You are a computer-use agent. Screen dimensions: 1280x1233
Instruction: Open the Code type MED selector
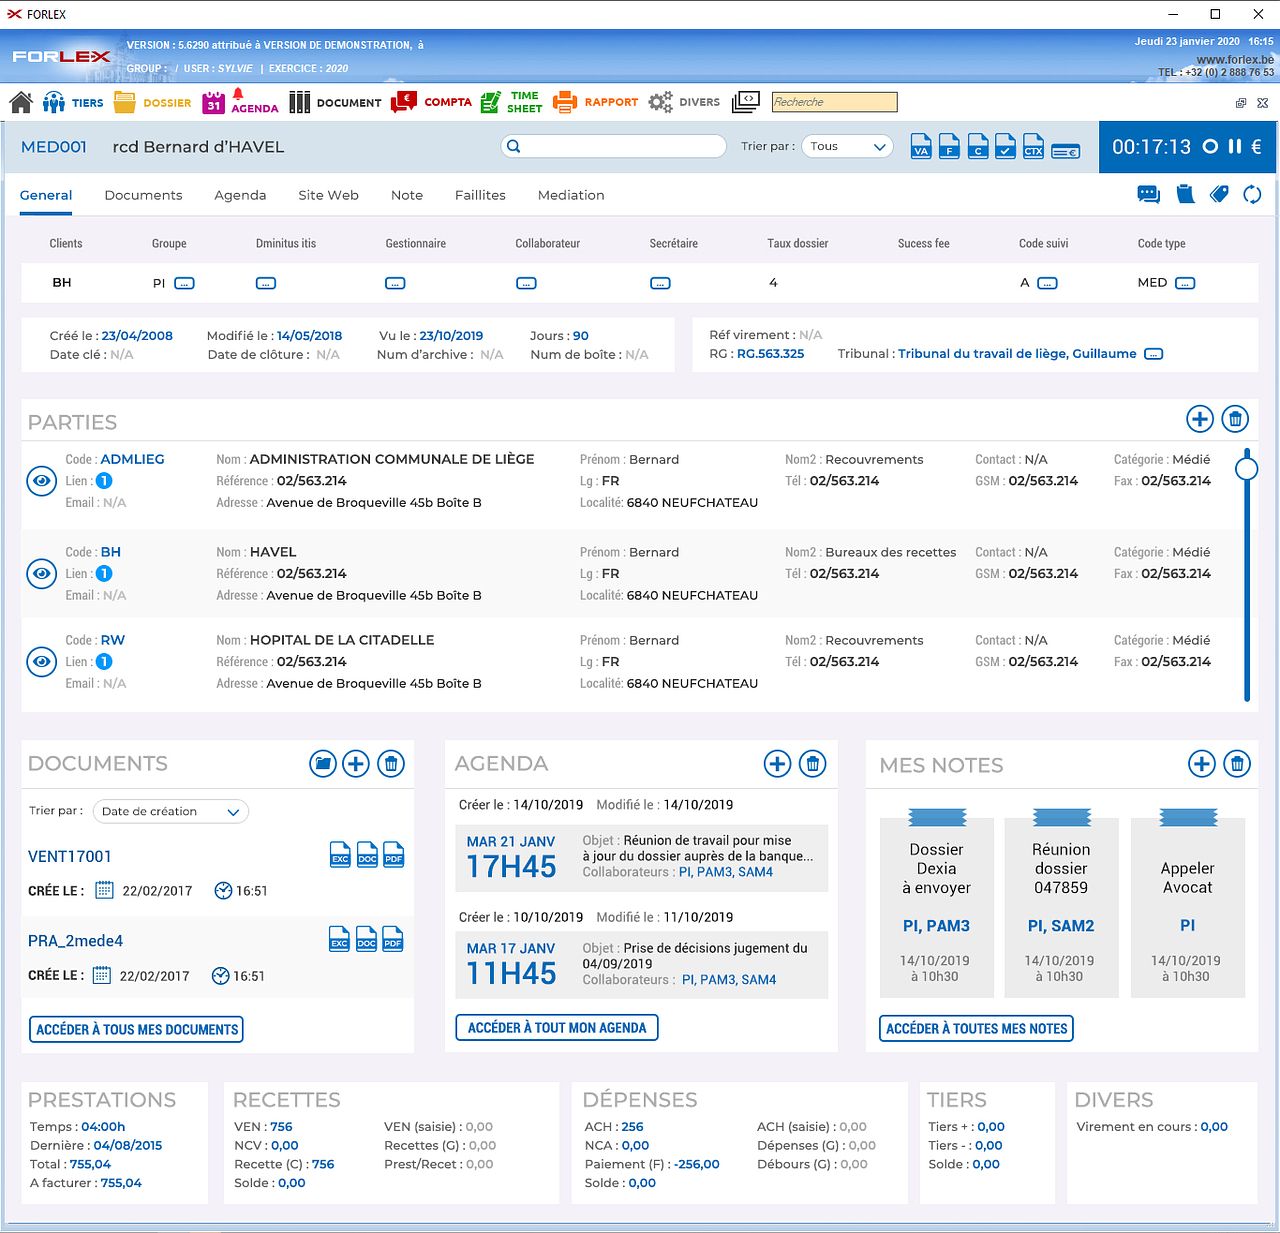(x=1185, y=283)
